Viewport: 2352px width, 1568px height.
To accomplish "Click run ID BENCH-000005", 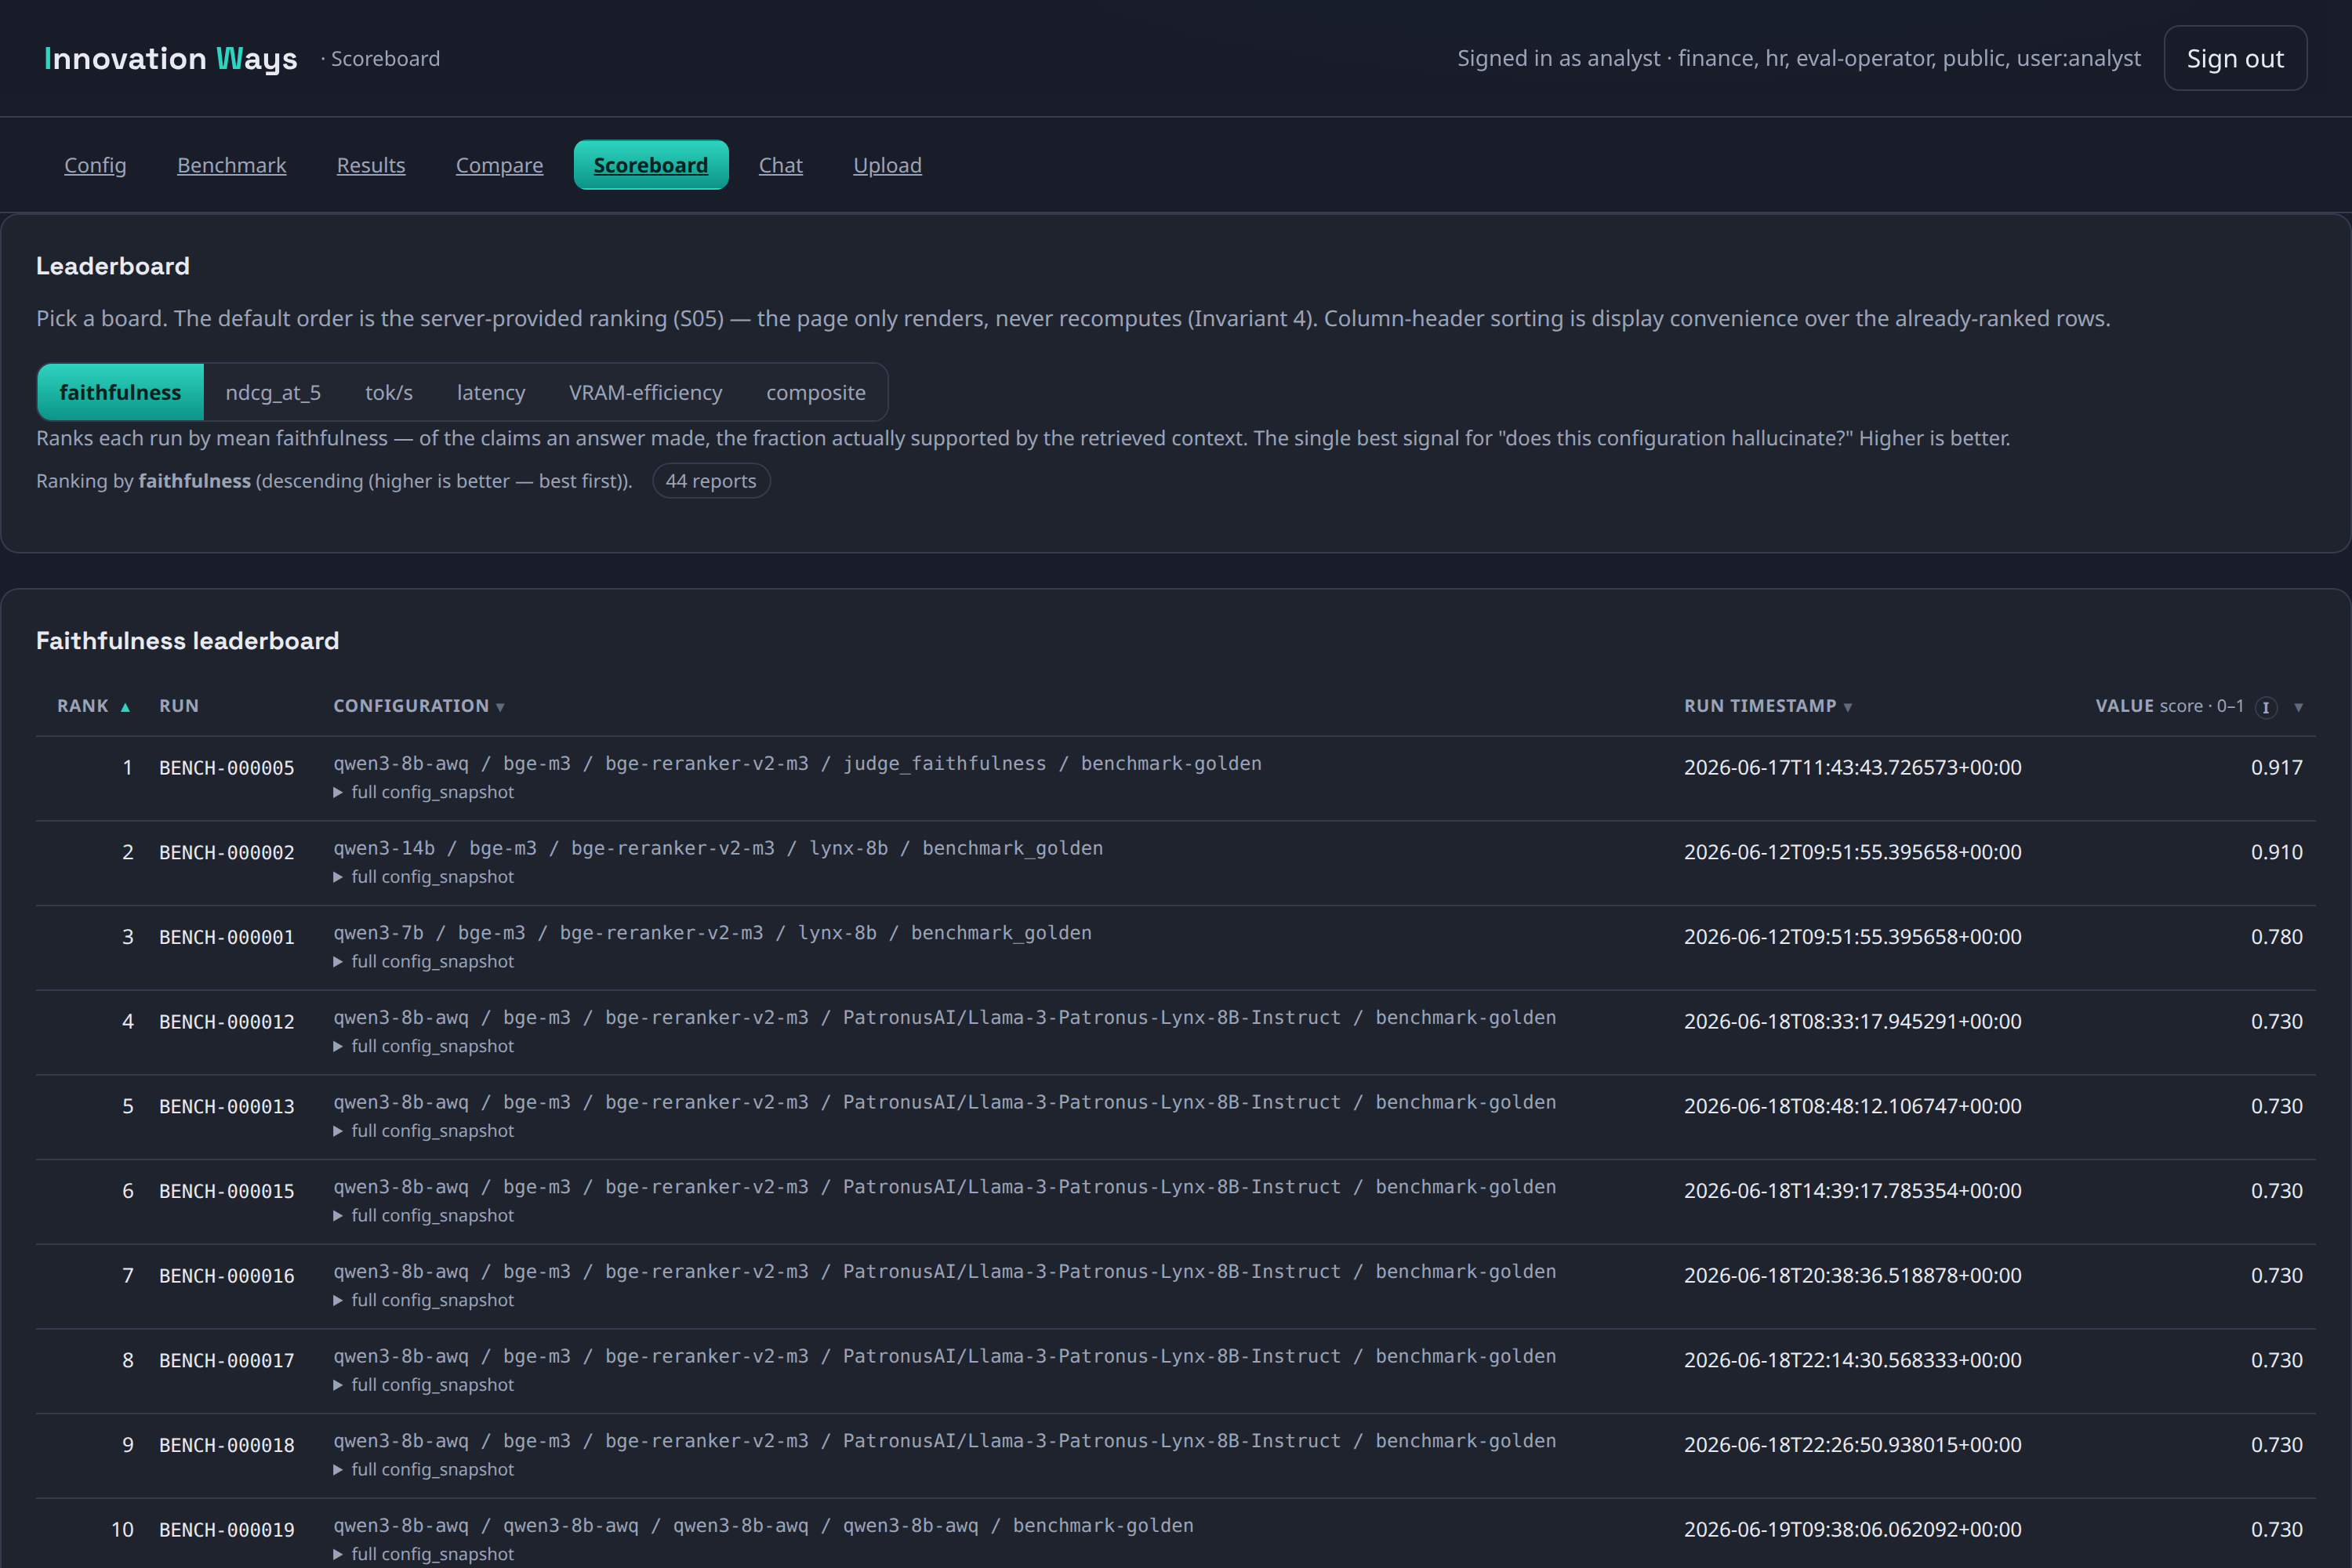I will 227,768.
